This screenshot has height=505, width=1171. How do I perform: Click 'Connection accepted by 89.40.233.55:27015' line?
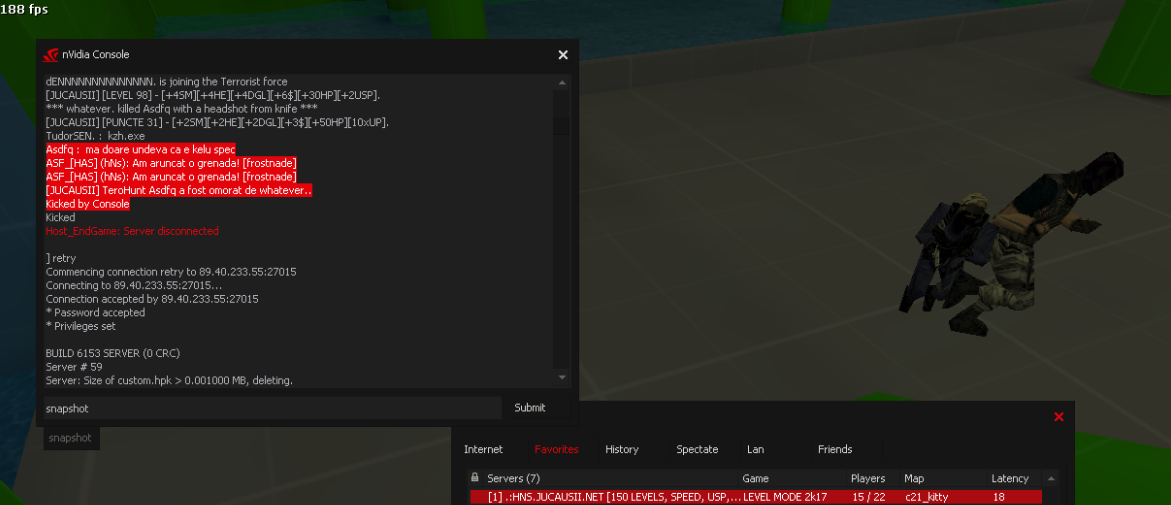pyautogui.click(x=152, y=299)
